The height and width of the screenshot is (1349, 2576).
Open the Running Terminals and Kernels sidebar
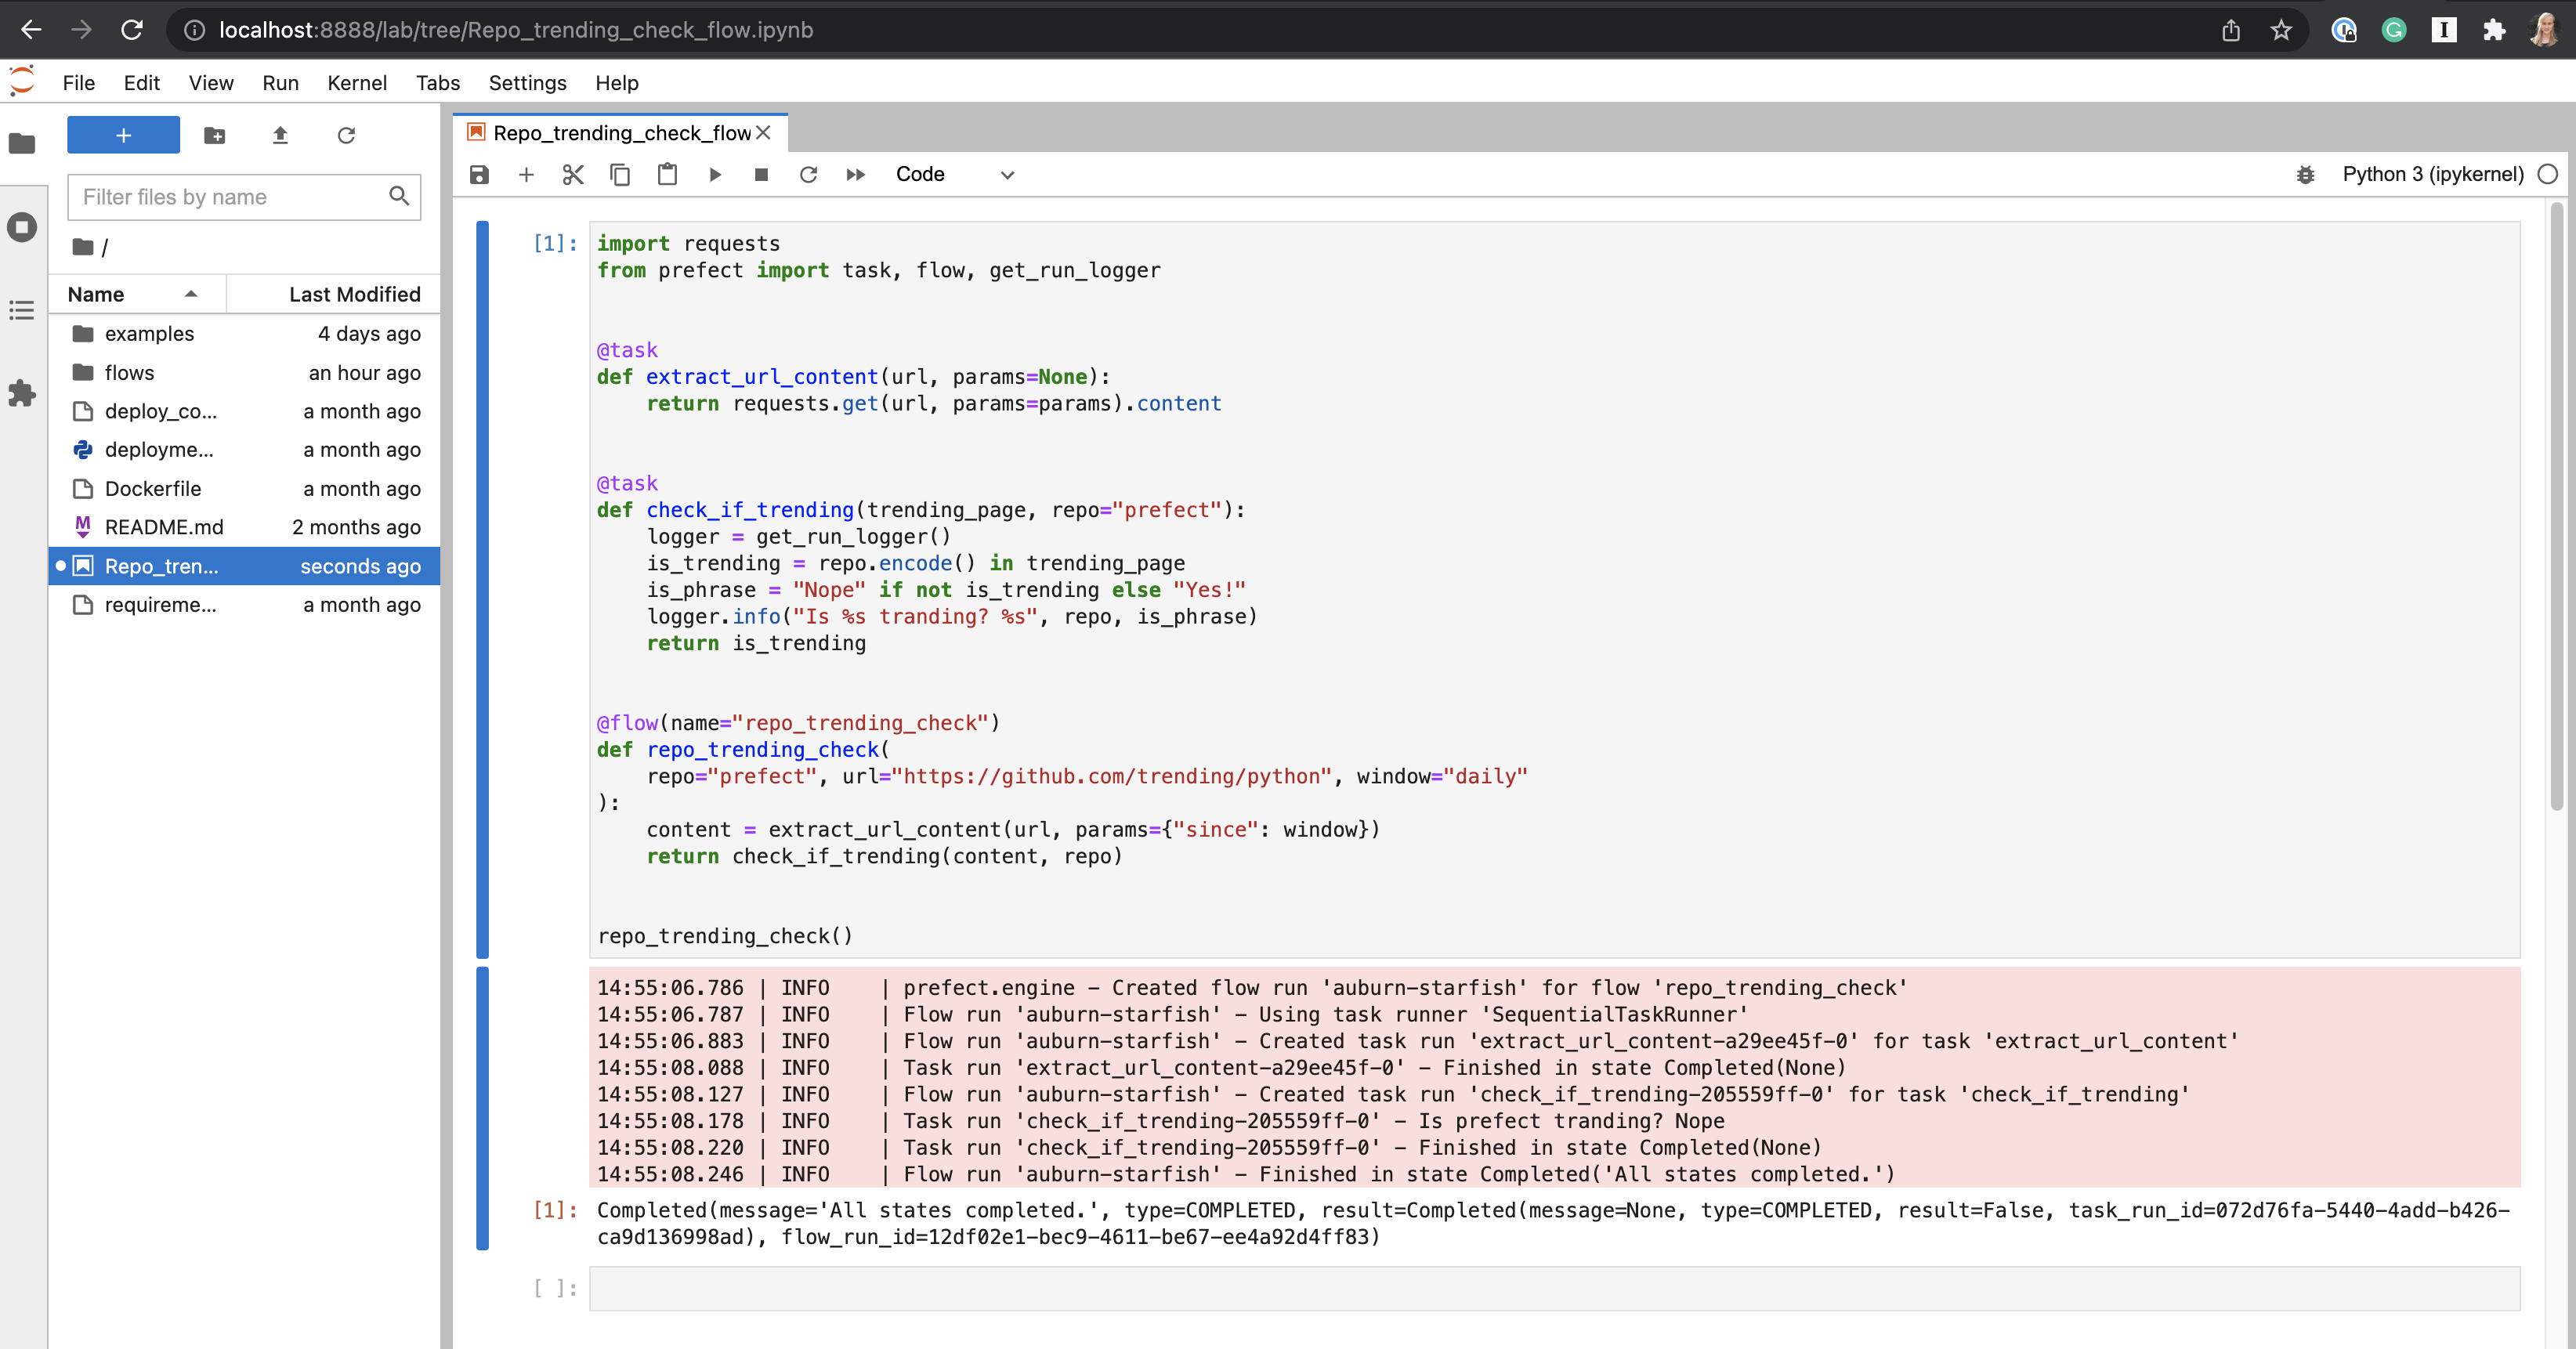[22, 227]
